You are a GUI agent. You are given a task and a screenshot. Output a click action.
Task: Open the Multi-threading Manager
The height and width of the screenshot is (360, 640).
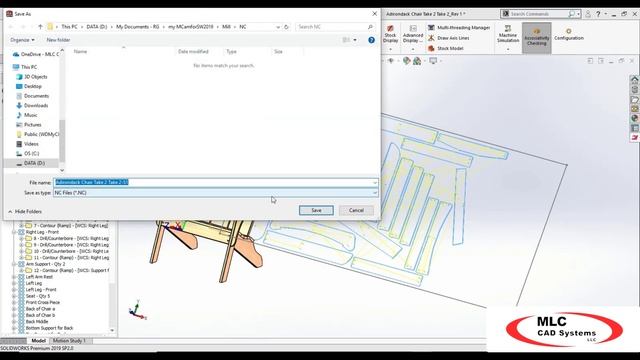(459, 27)
